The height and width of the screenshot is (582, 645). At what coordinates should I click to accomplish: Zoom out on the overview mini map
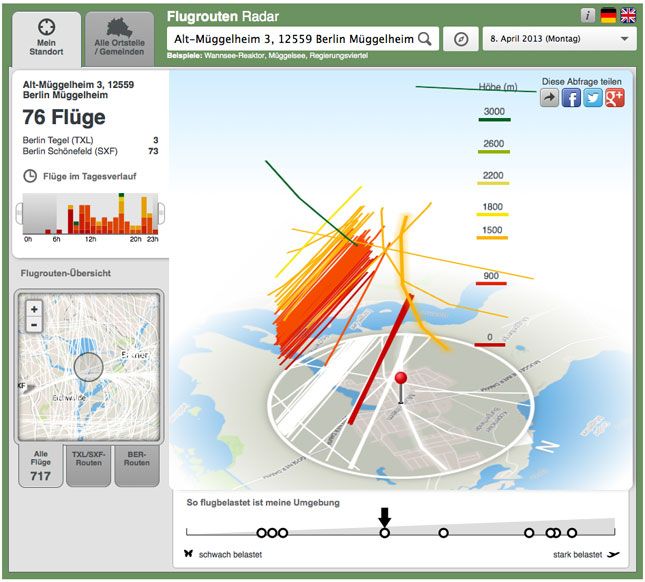pyautogui.click(x=34, y=325)
